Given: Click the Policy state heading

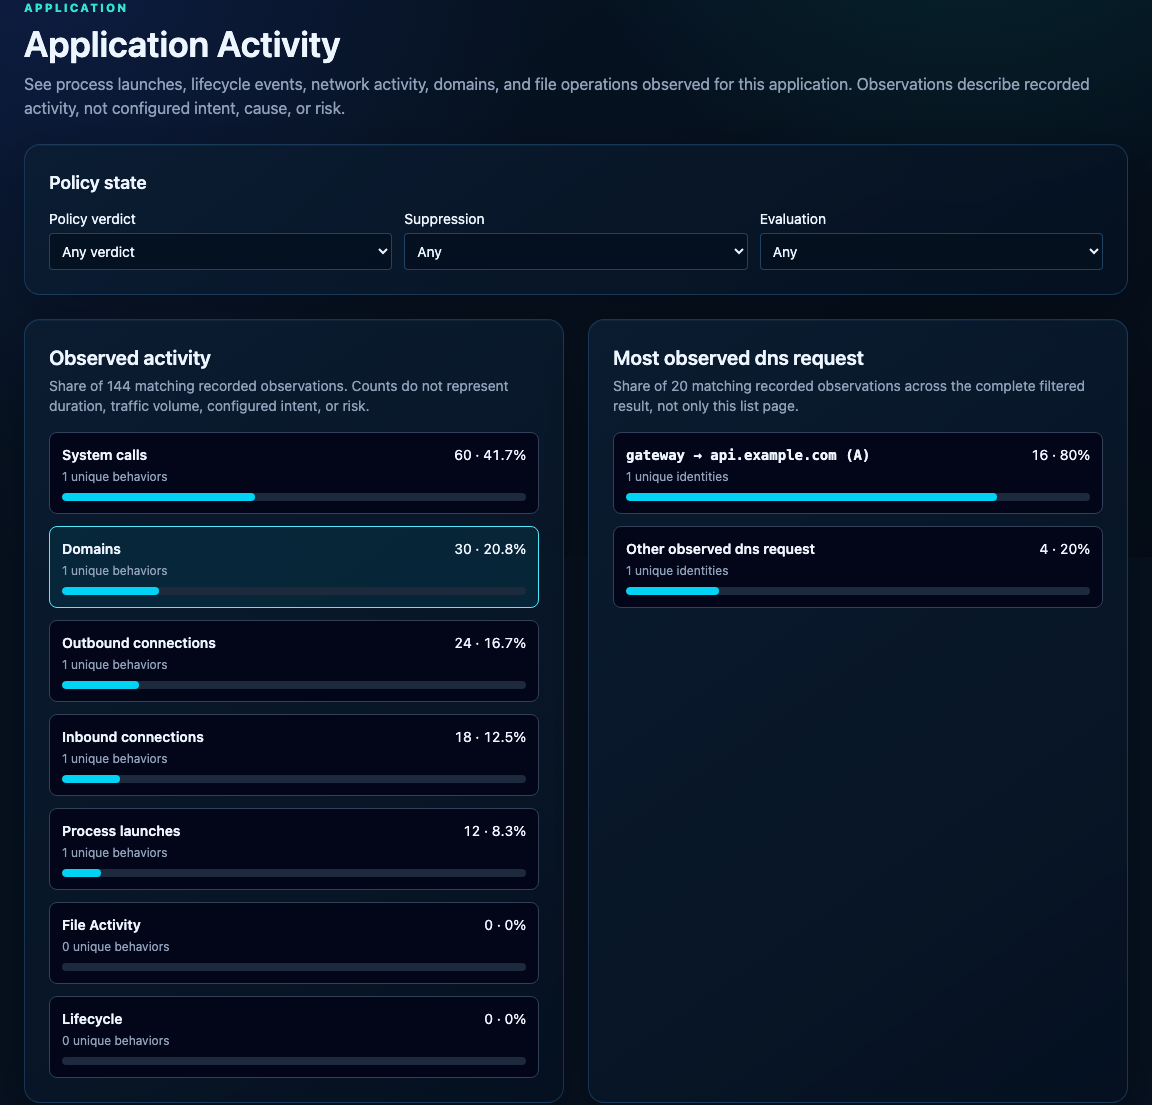Looking at the screenshot, I should 98,183.
